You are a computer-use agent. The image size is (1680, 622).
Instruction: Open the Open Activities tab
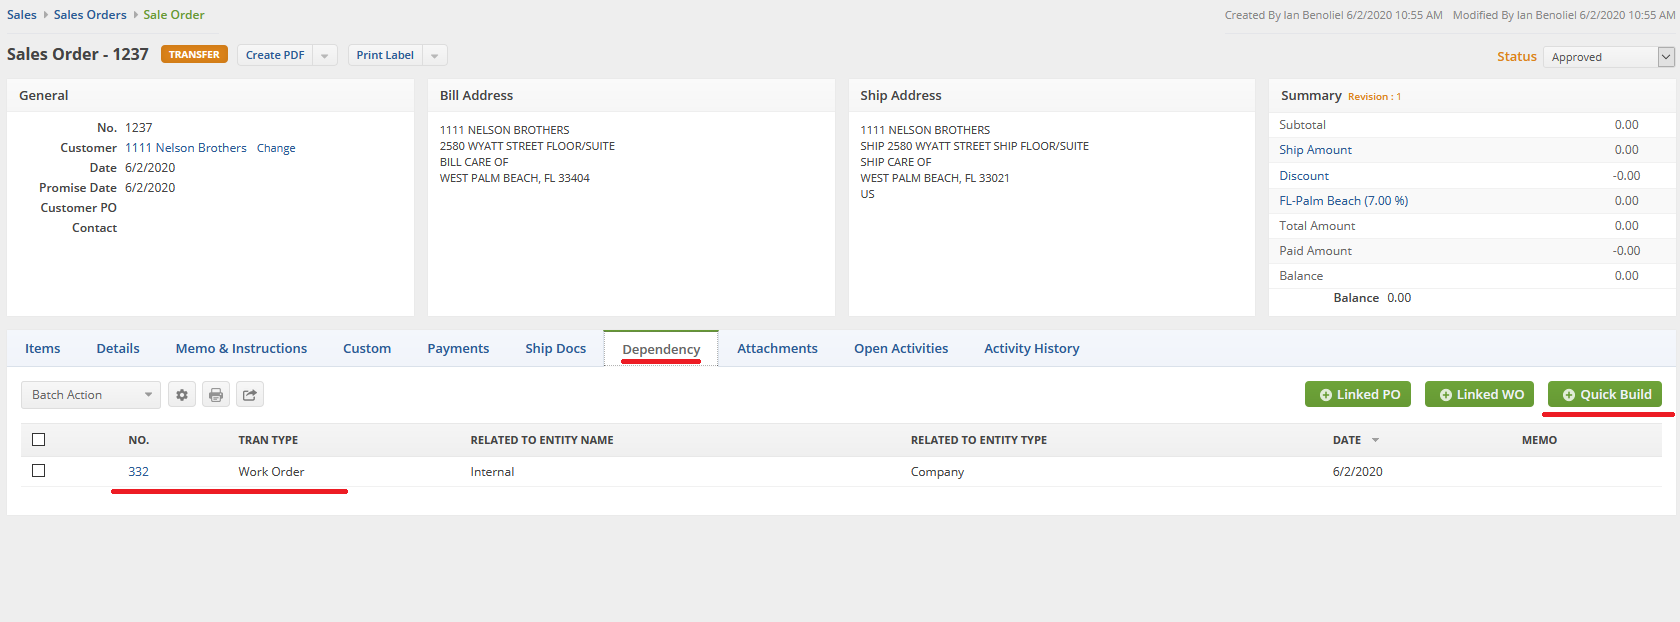(901, 349)
